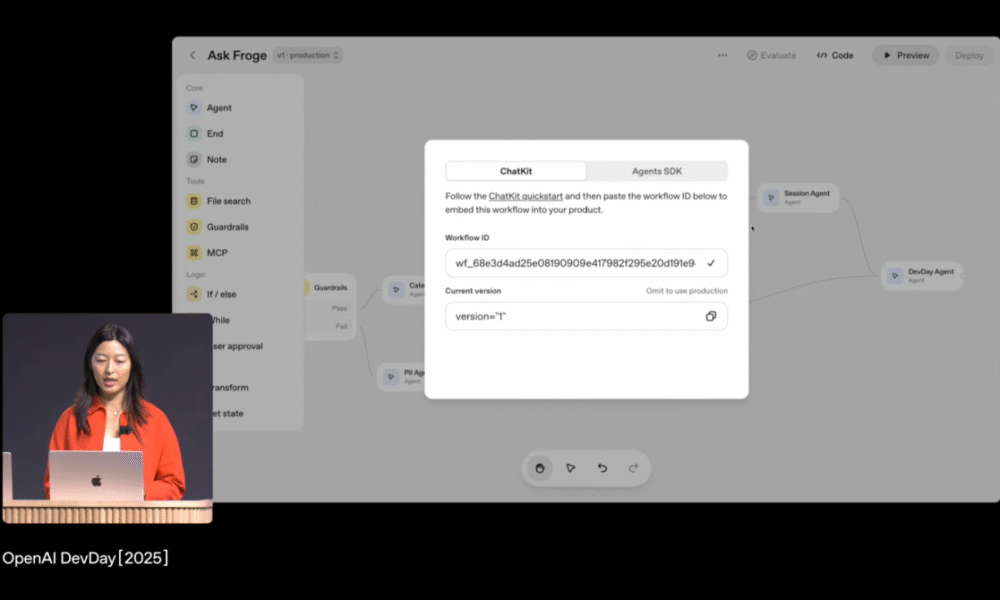This screenshot has width=1000, height=600.
Task: Open the ChatKit quickstart link
Action: pyautogui.click(x=525, y=196)
